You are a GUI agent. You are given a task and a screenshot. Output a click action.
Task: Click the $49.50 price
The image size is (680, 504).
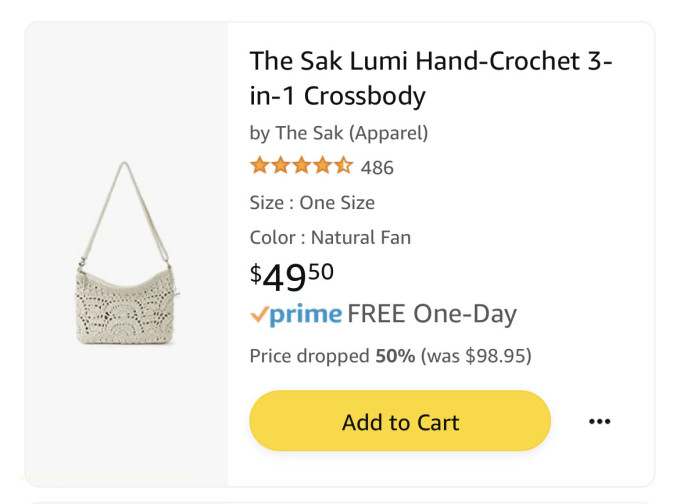291,275
